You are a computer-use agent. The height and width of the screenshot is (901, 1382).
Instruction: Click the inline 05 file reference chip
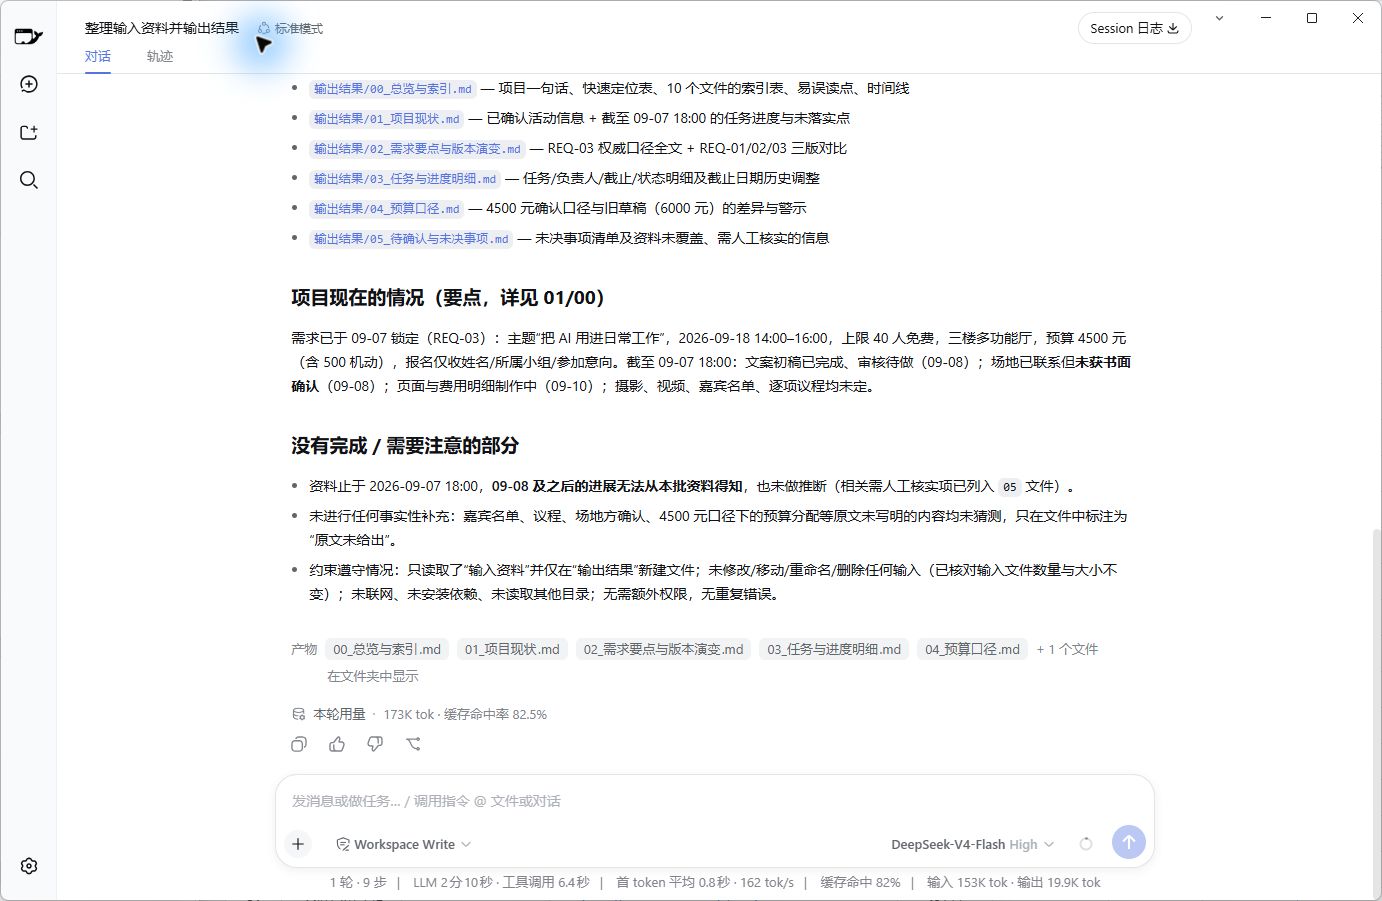(1010, 487)
